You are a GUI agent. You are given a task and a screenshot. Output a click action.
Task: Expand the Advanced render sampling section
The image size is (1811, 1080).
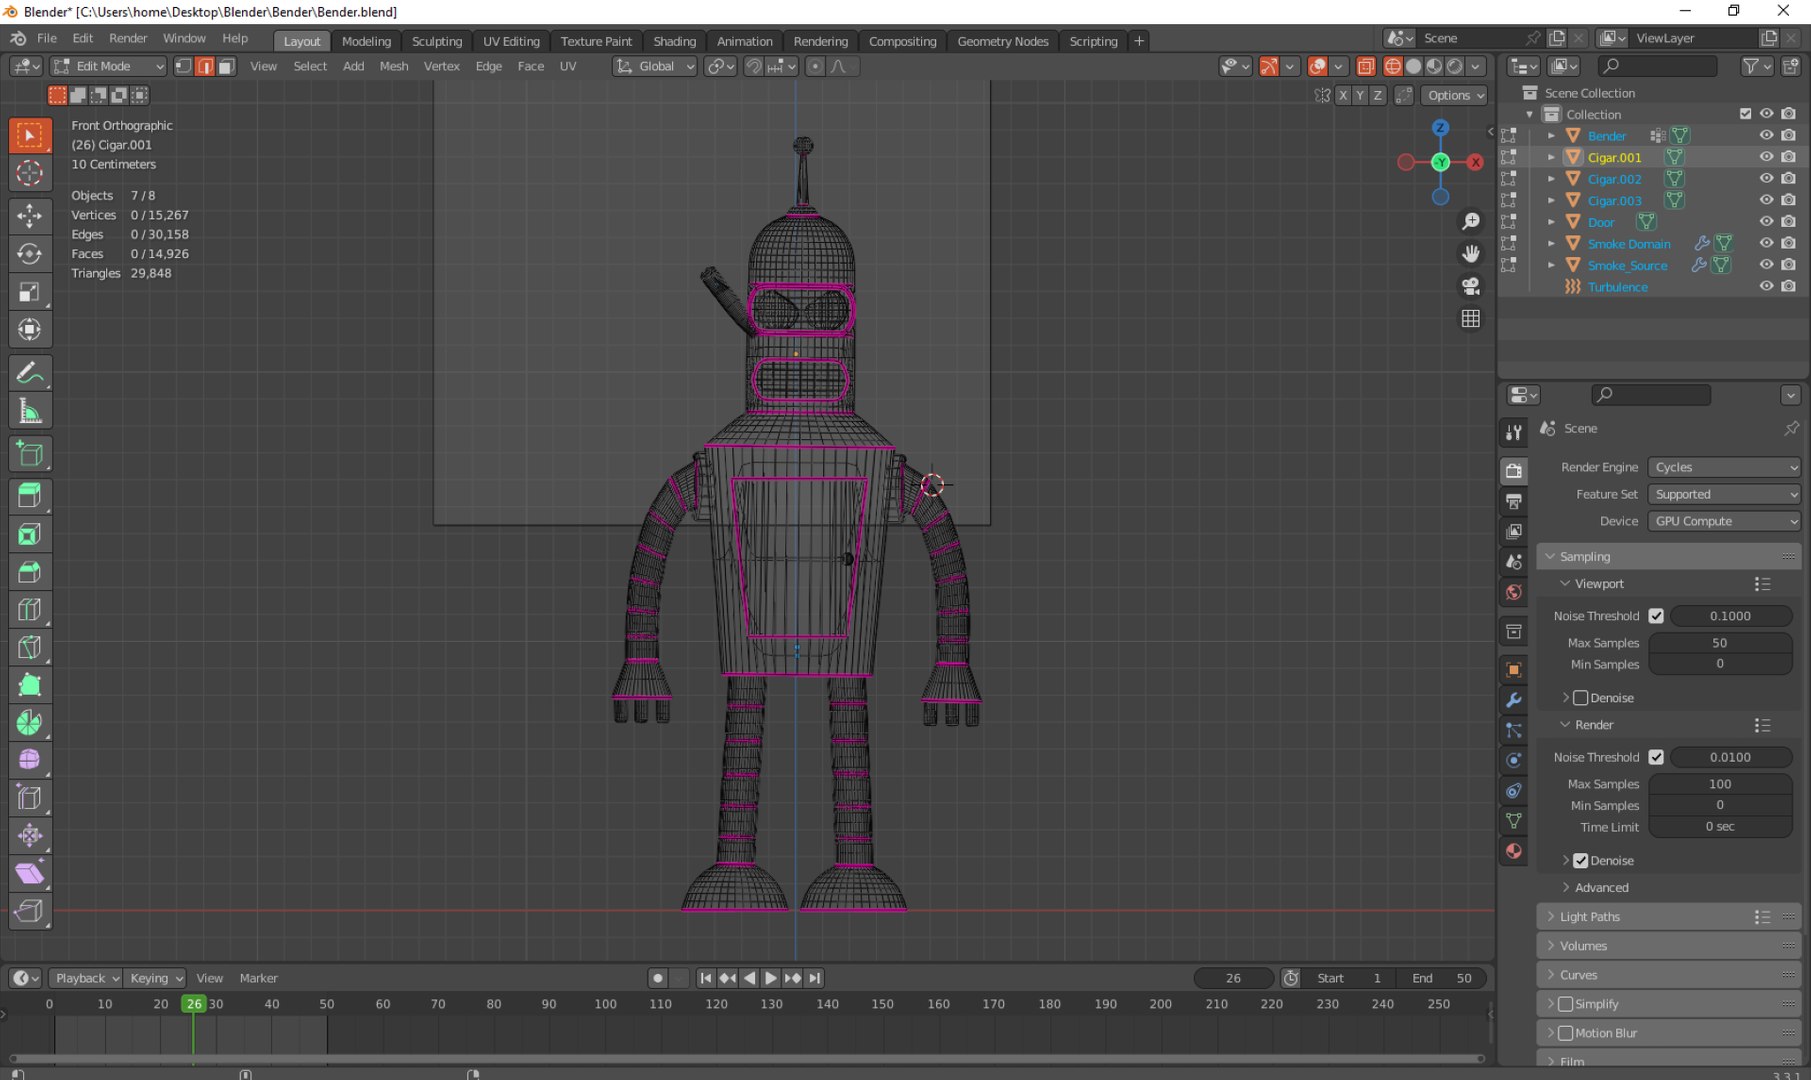point(1600,888)
